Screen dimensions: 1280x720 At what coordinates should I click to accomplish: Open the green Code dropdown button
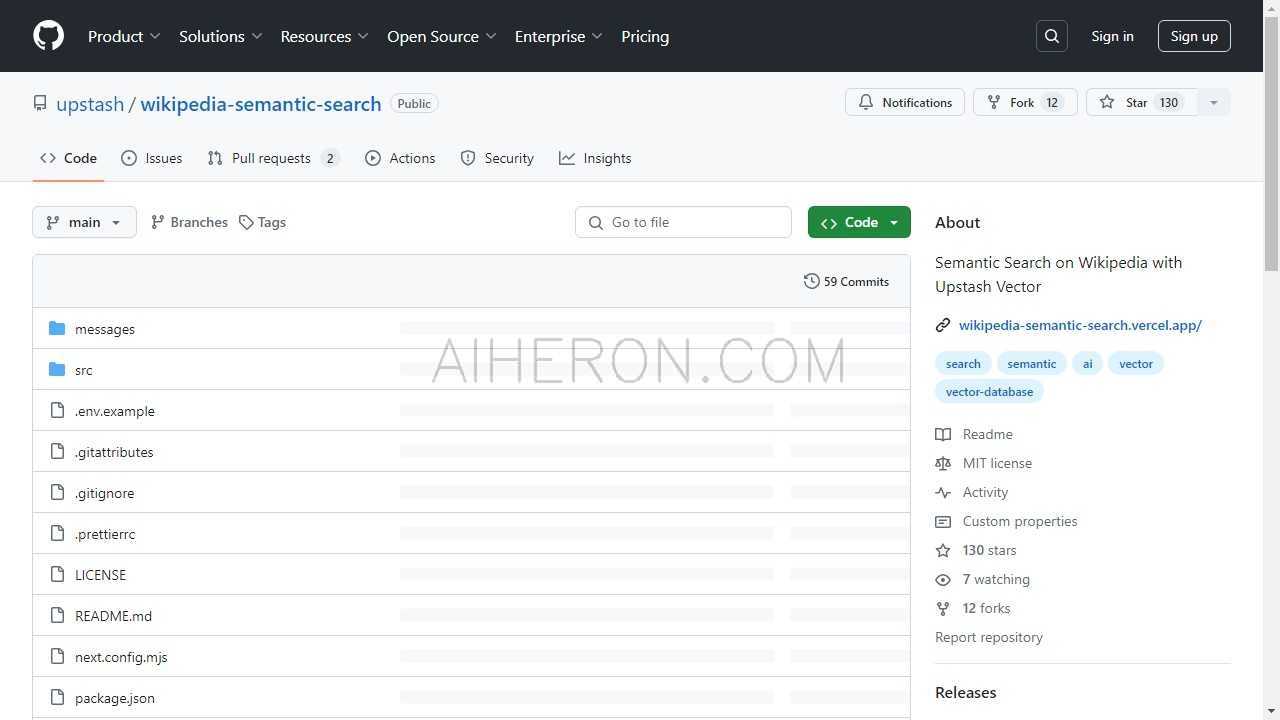859,222
